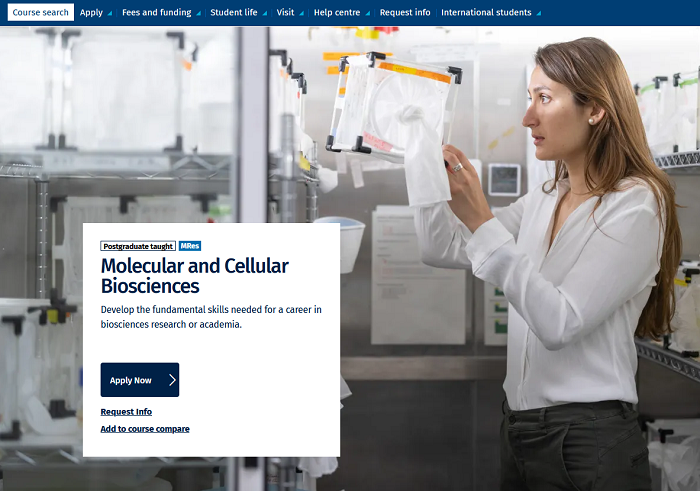Click the Apply menu label
Viewport: 700px width, 491px height.
tap(91, 12)
